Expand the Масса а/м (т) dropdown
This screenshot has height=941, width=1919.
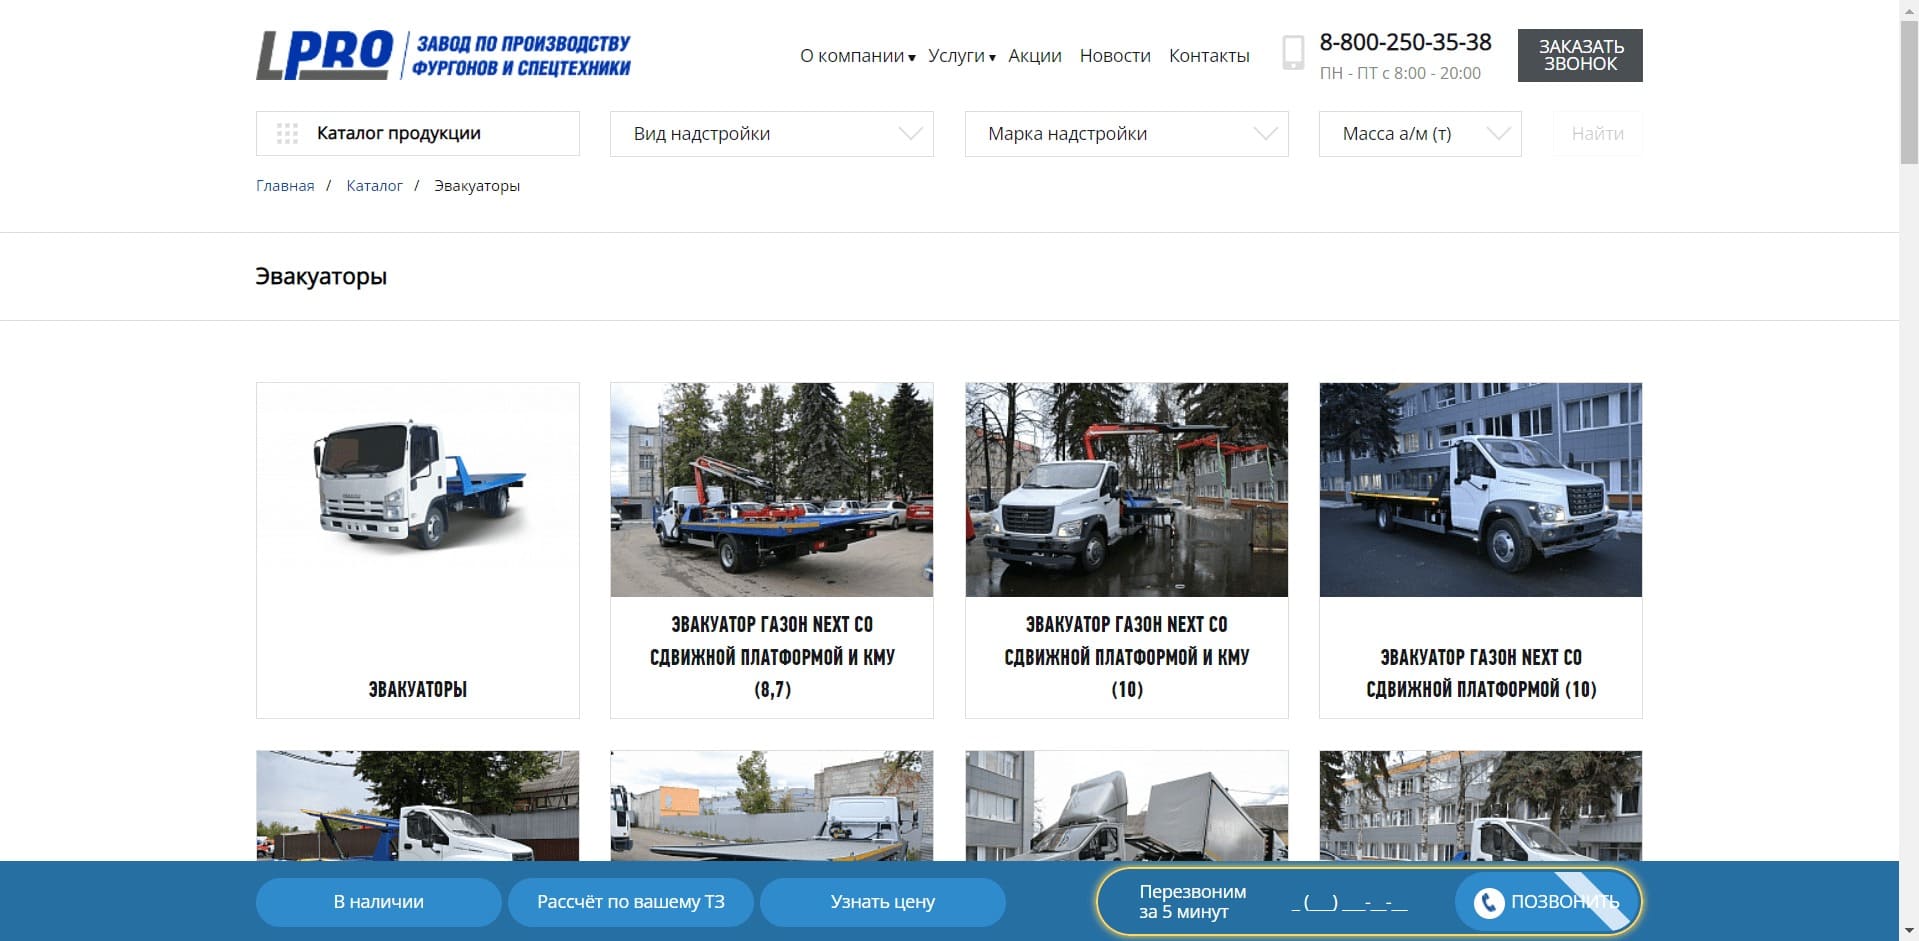pos(1420,134)
